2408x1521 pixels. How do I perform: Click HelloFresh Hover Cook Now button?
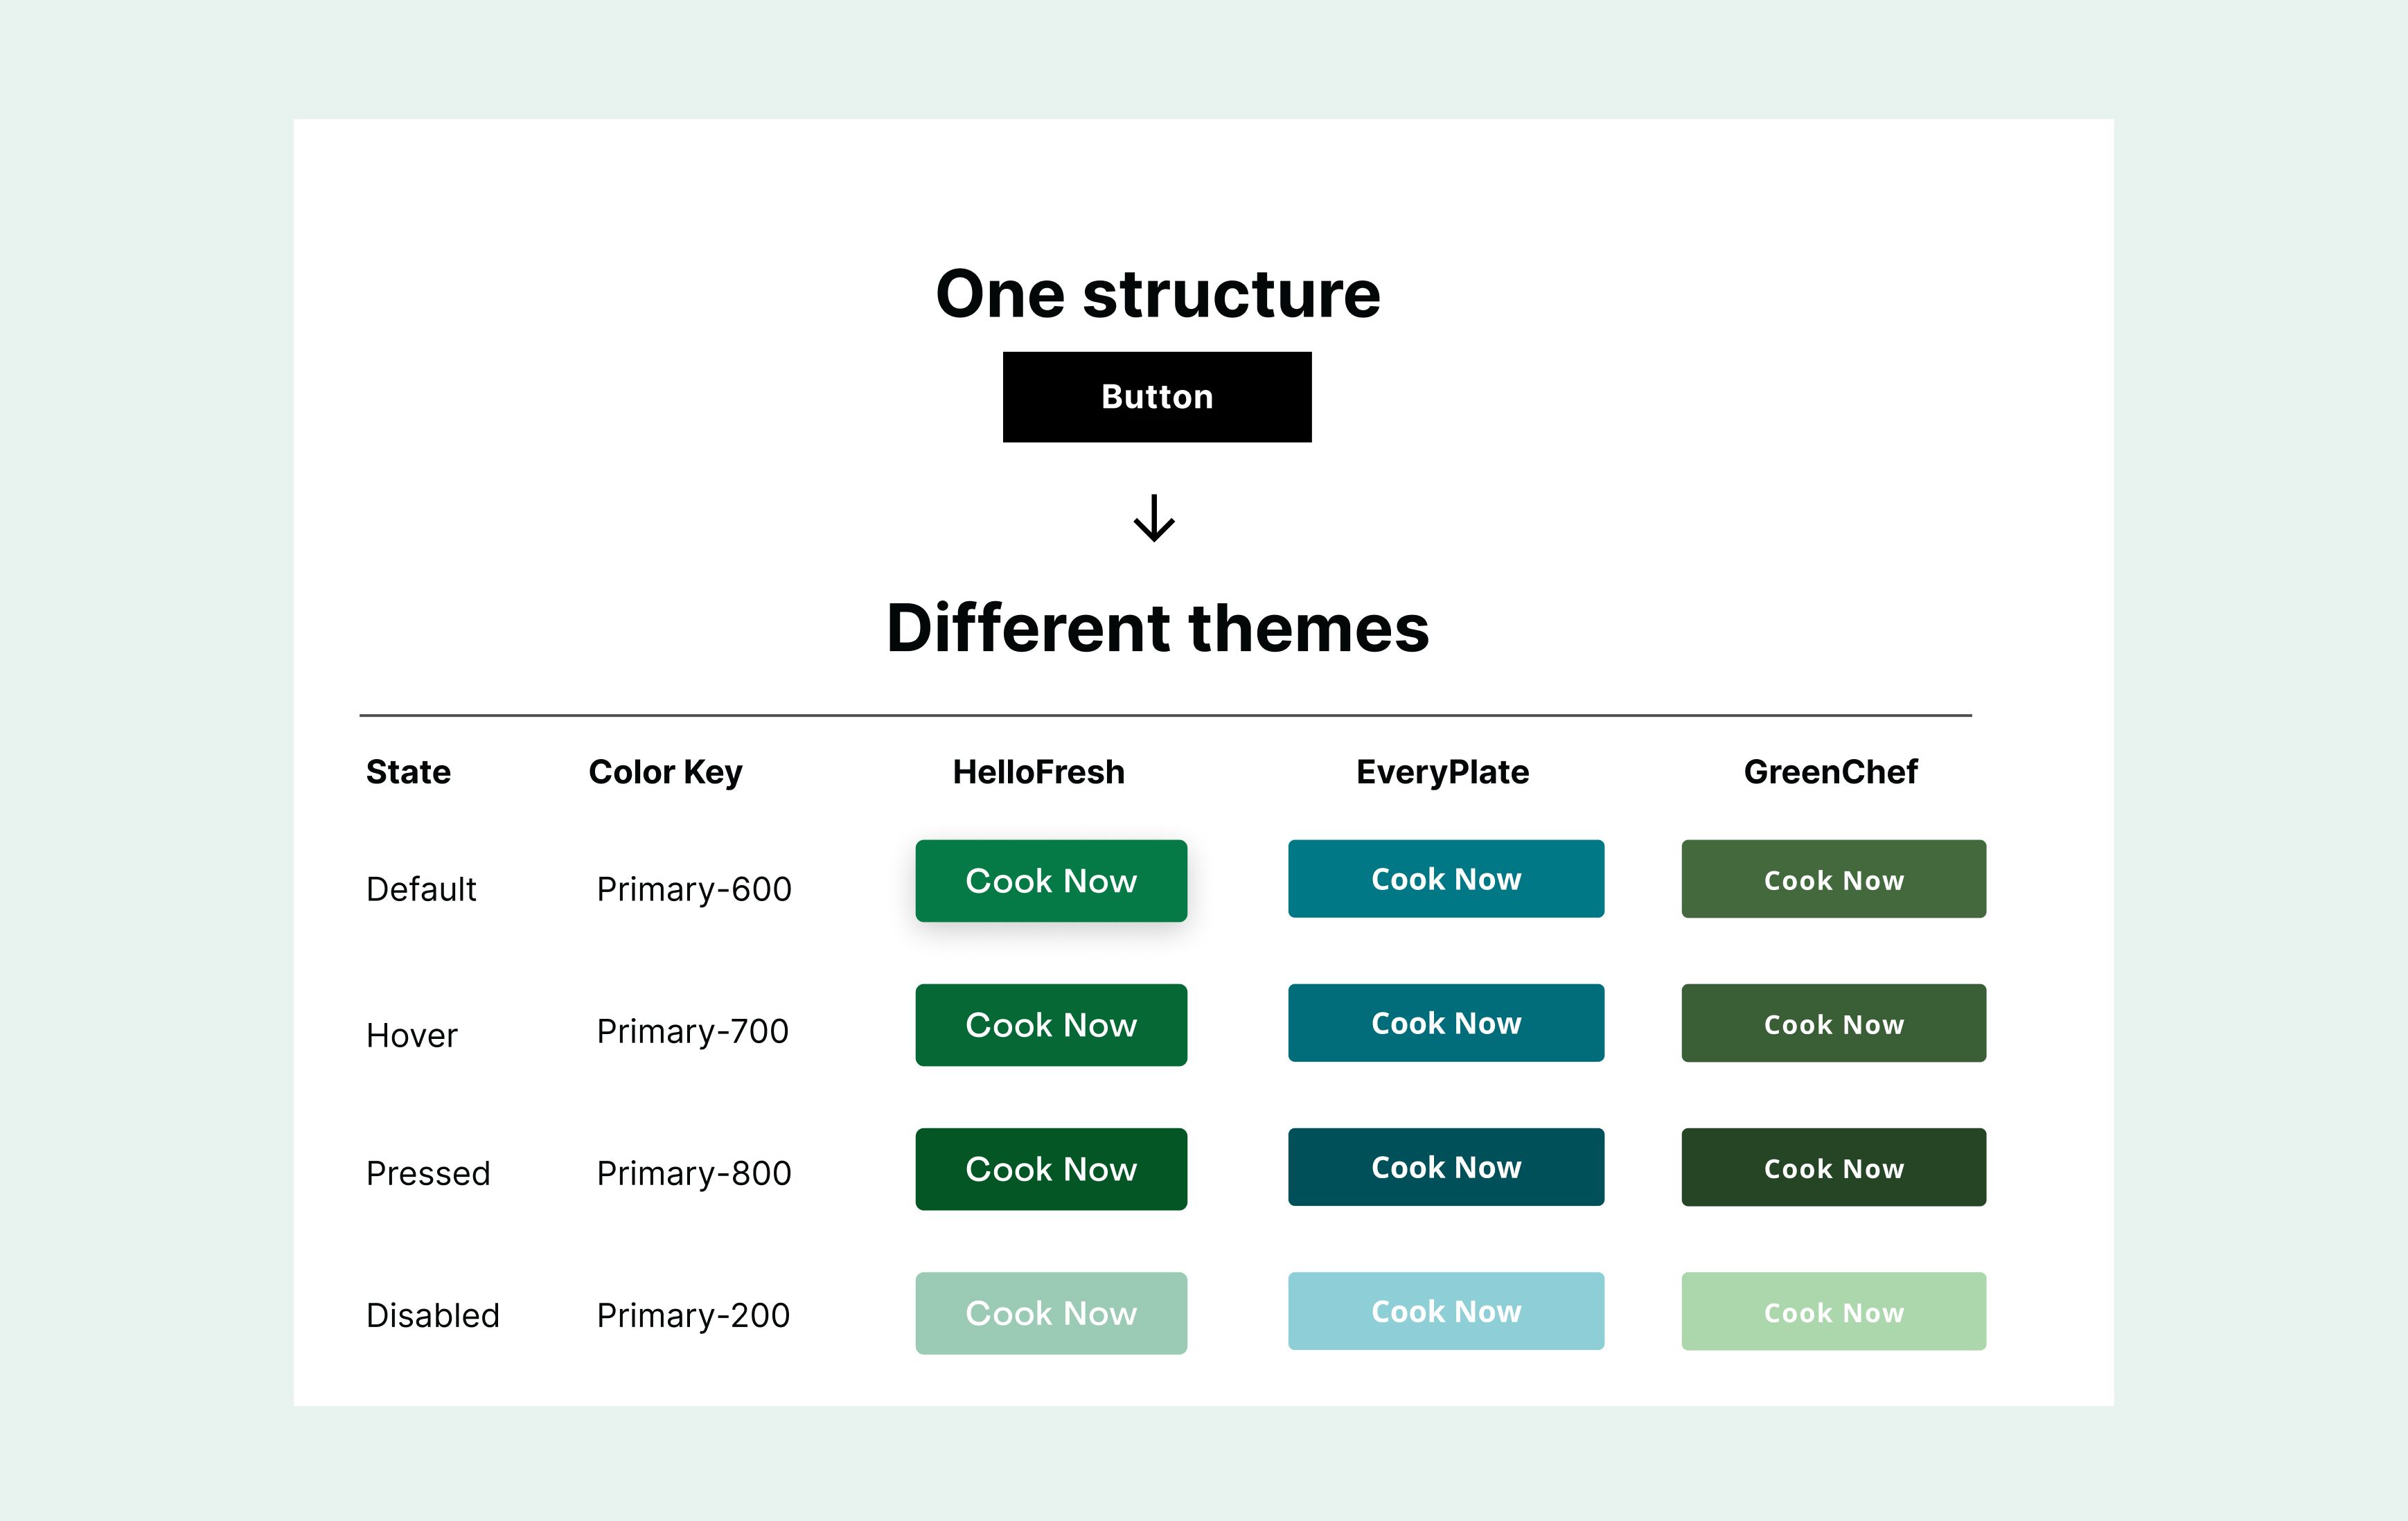1051,1025
